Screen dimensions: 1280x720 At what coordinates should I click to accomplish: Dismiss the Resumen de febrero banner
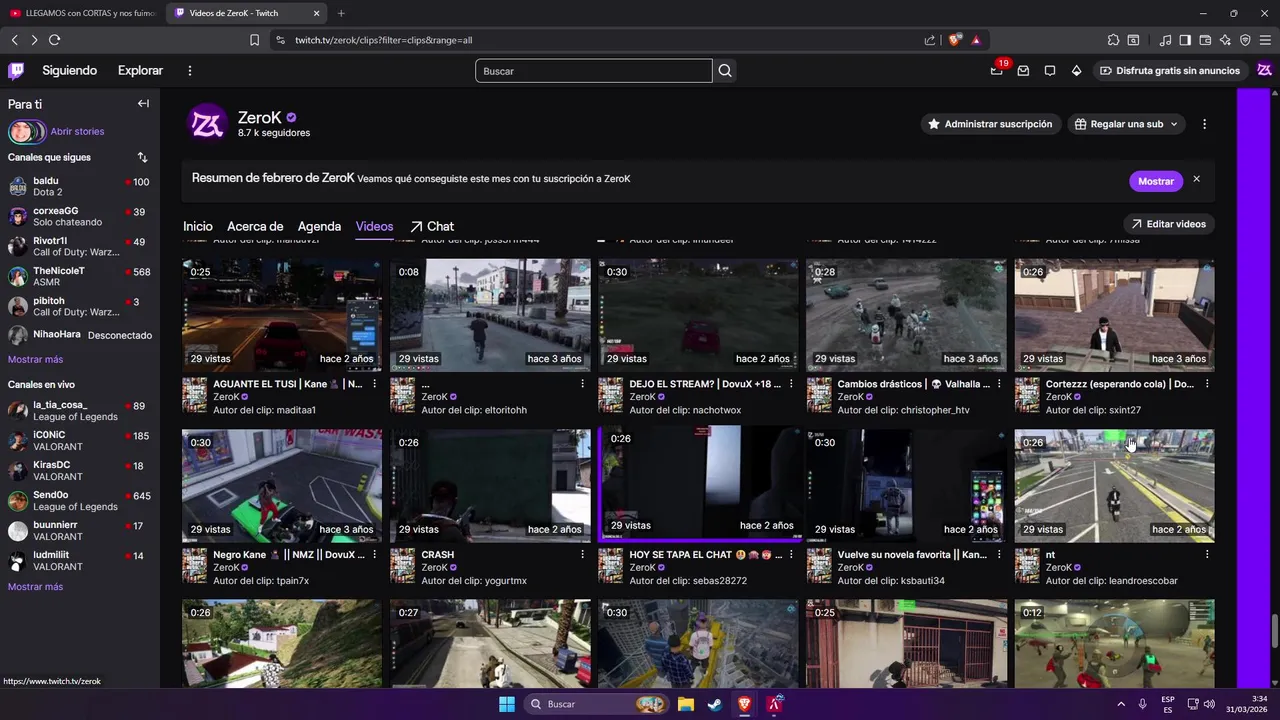tap(1196, 180)
